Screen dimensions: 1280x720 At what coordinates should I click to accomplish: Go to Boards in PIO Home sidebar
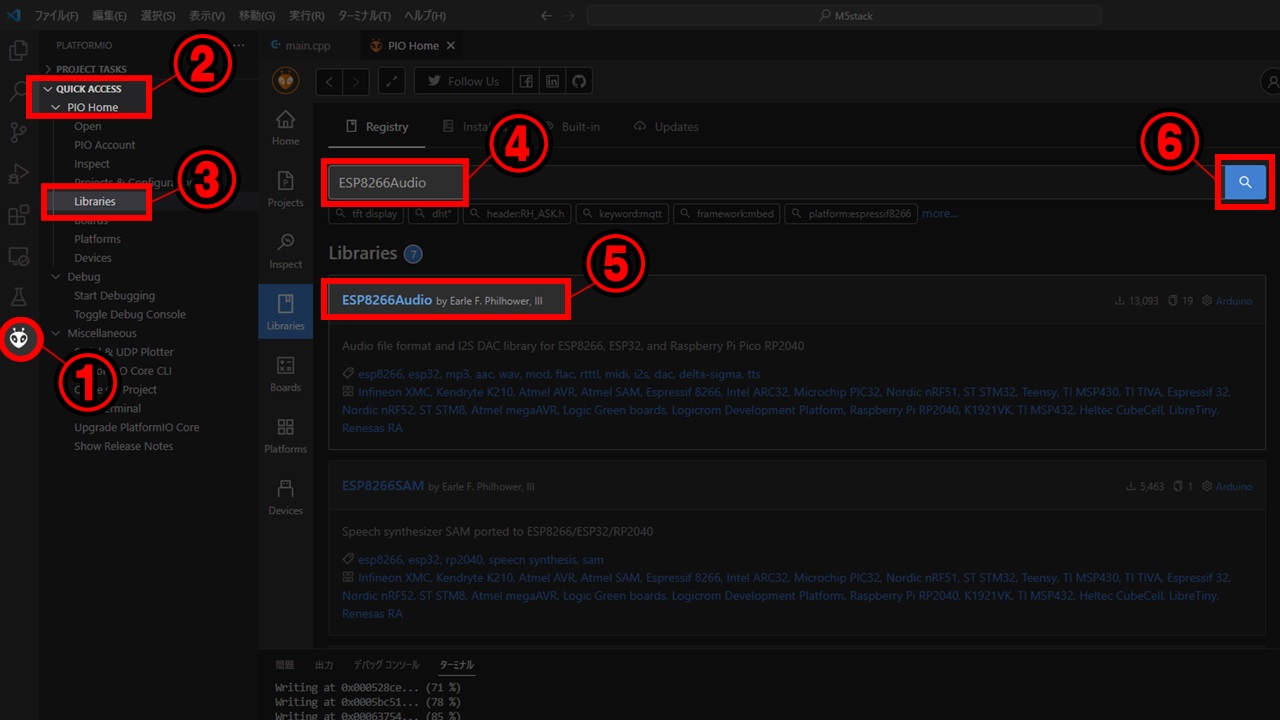(x=285, y=374)
